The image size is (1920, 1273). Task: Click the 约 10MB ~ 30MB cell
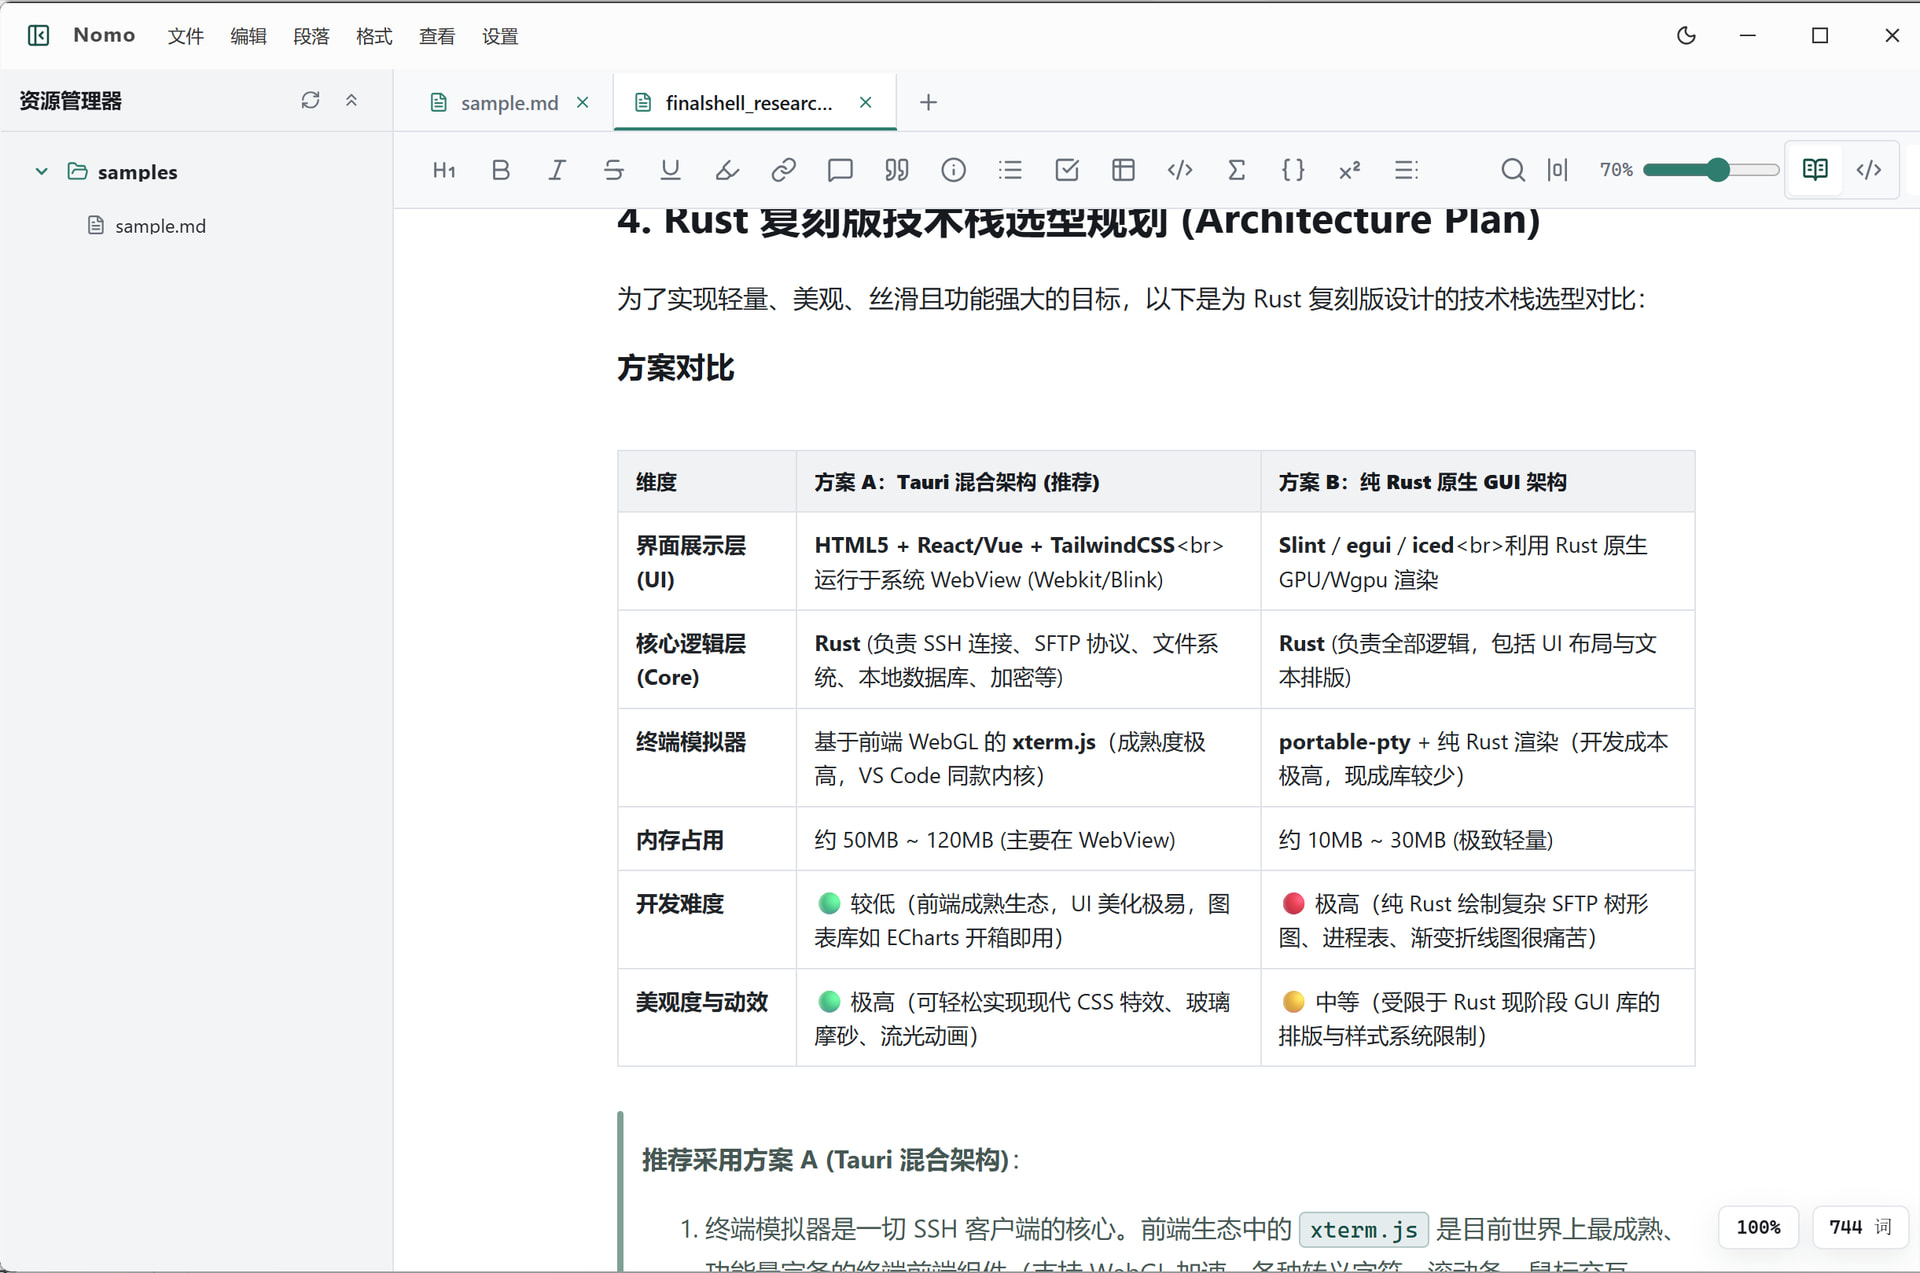click(1477, 839)
